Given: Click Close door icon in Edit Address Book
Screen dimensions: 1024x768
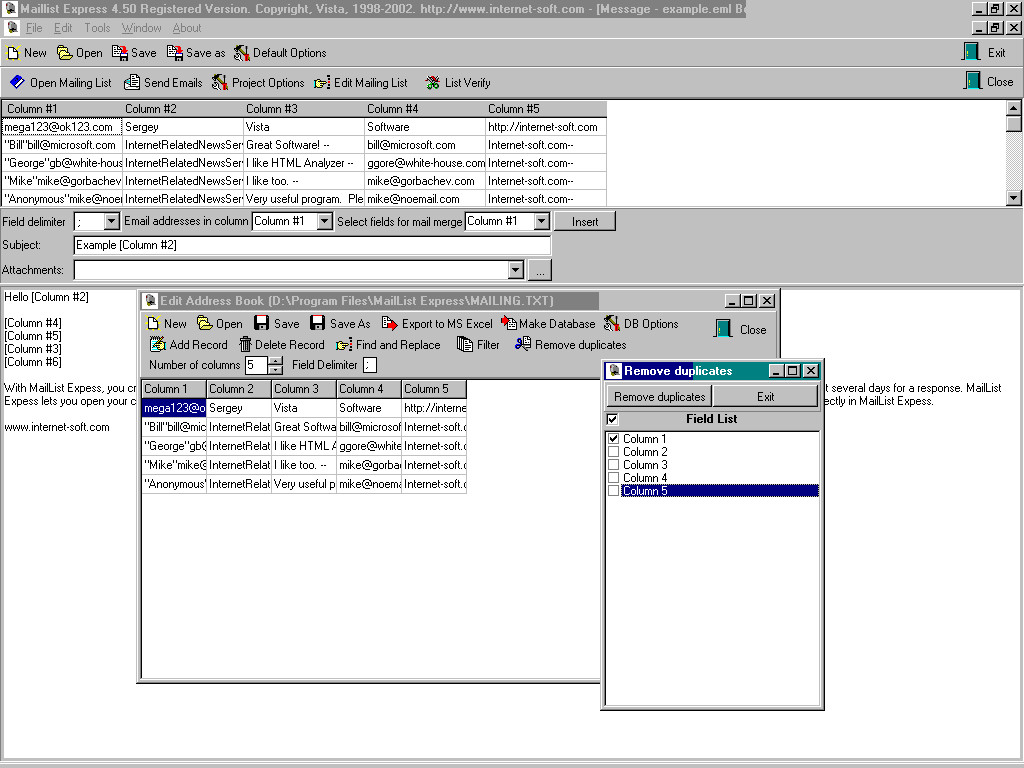Looking at the screenshot, I should pyautogui.click(x=724, y=328).
